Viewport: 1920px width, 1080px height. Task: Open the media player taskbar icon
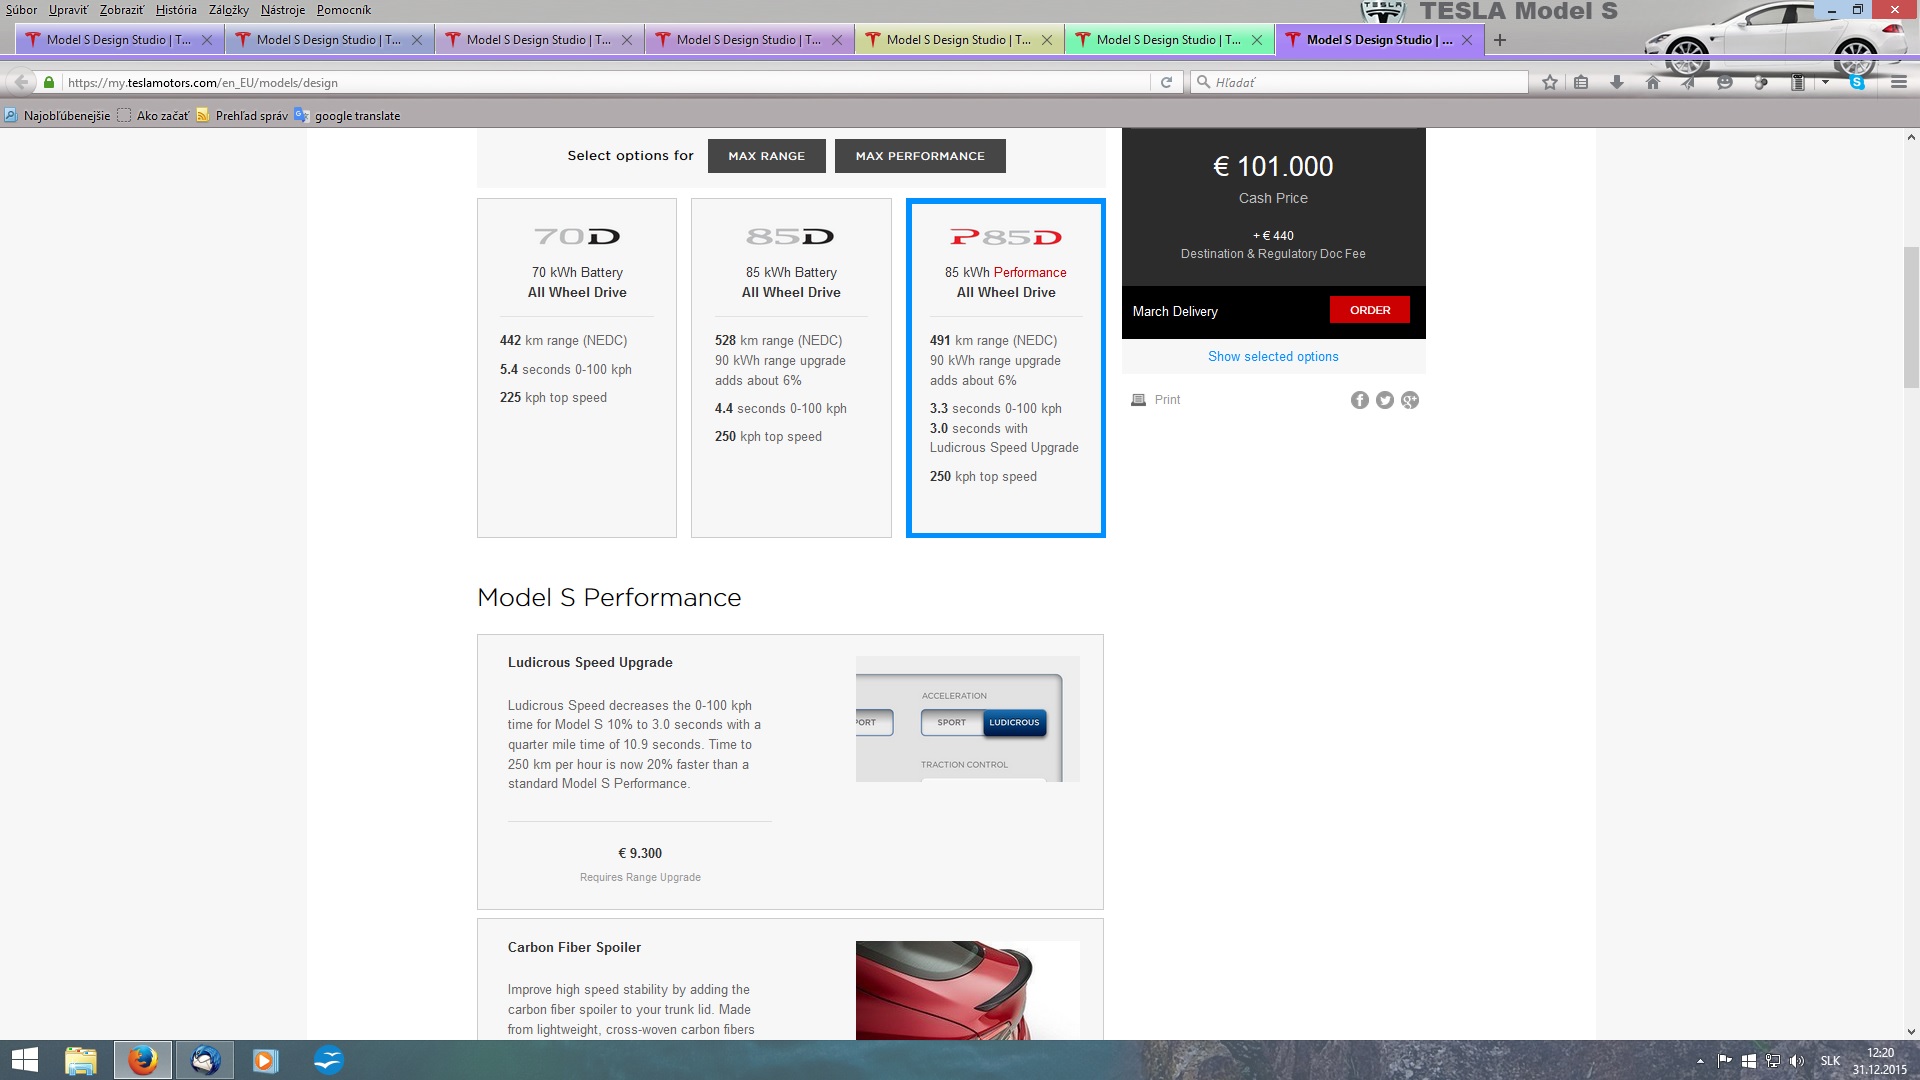coord(265,1060)
